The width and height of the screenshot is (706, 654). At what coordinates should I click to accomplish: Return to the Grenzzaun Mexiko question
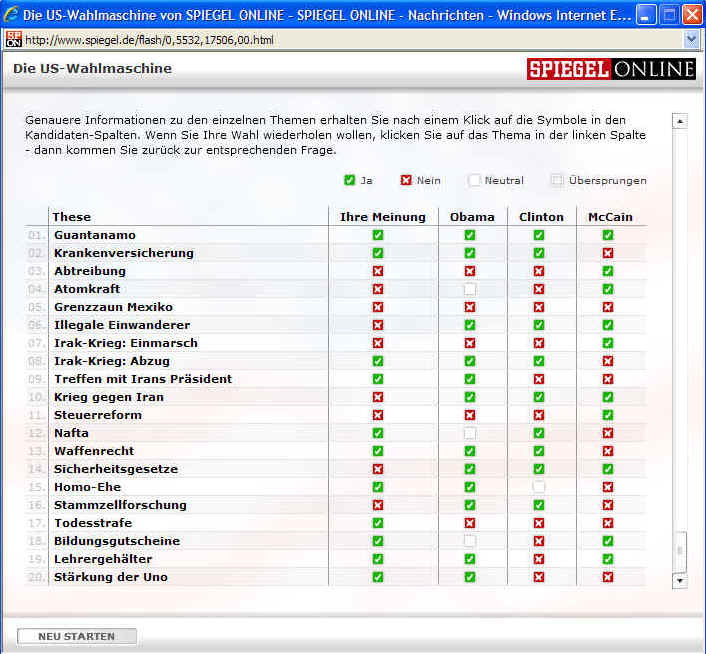(x=113, y=307)
